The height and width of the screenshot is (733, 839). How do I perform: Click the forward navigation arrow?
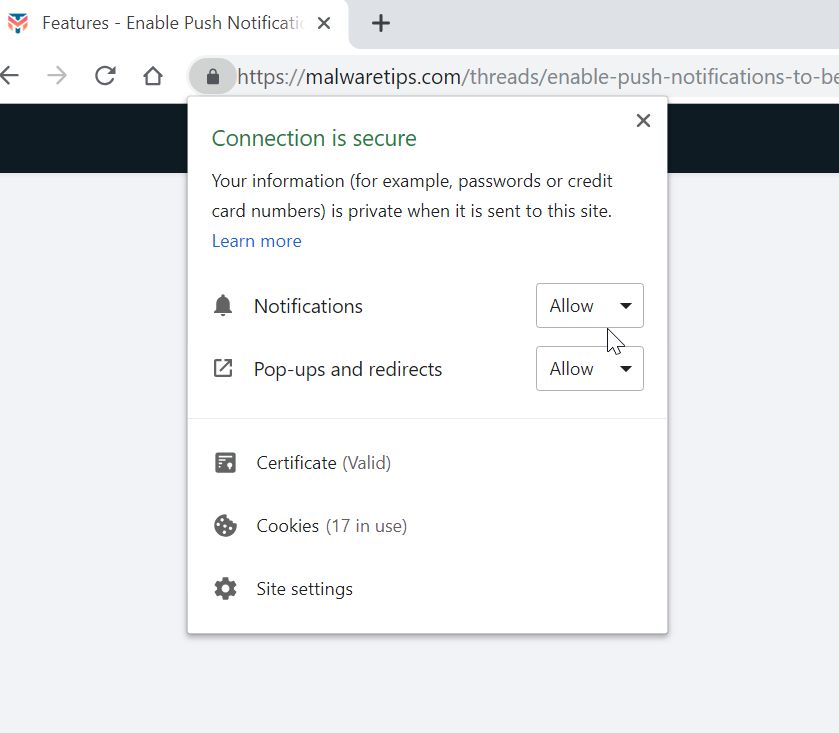coord(57,76)
